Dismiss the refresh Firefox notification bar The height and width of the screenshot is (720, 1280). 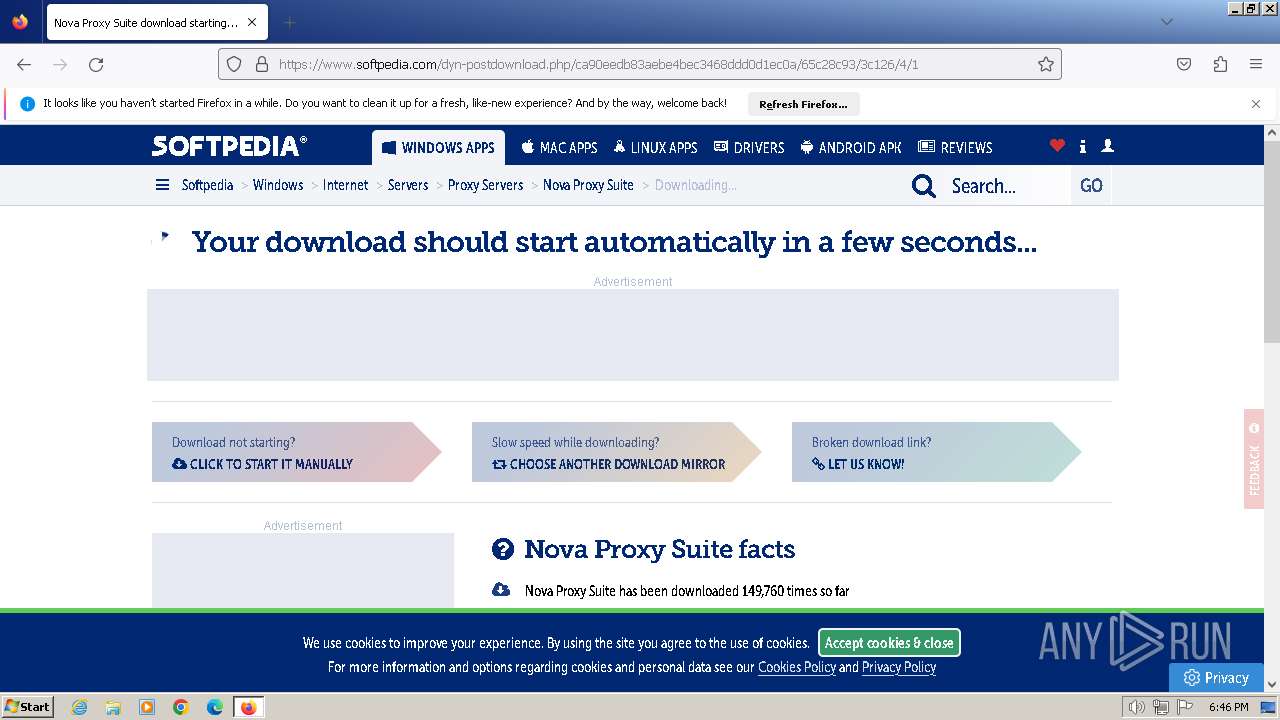1256,103
